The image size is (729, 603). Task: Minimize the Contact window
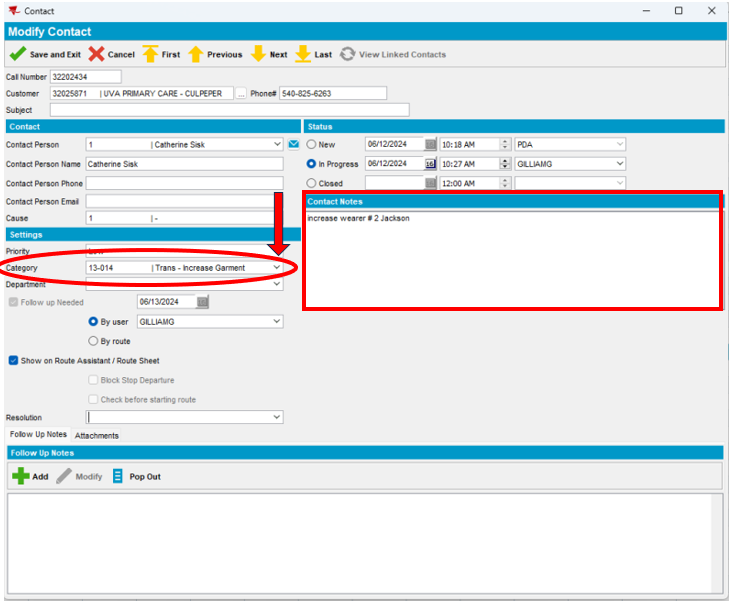point(646,10)
